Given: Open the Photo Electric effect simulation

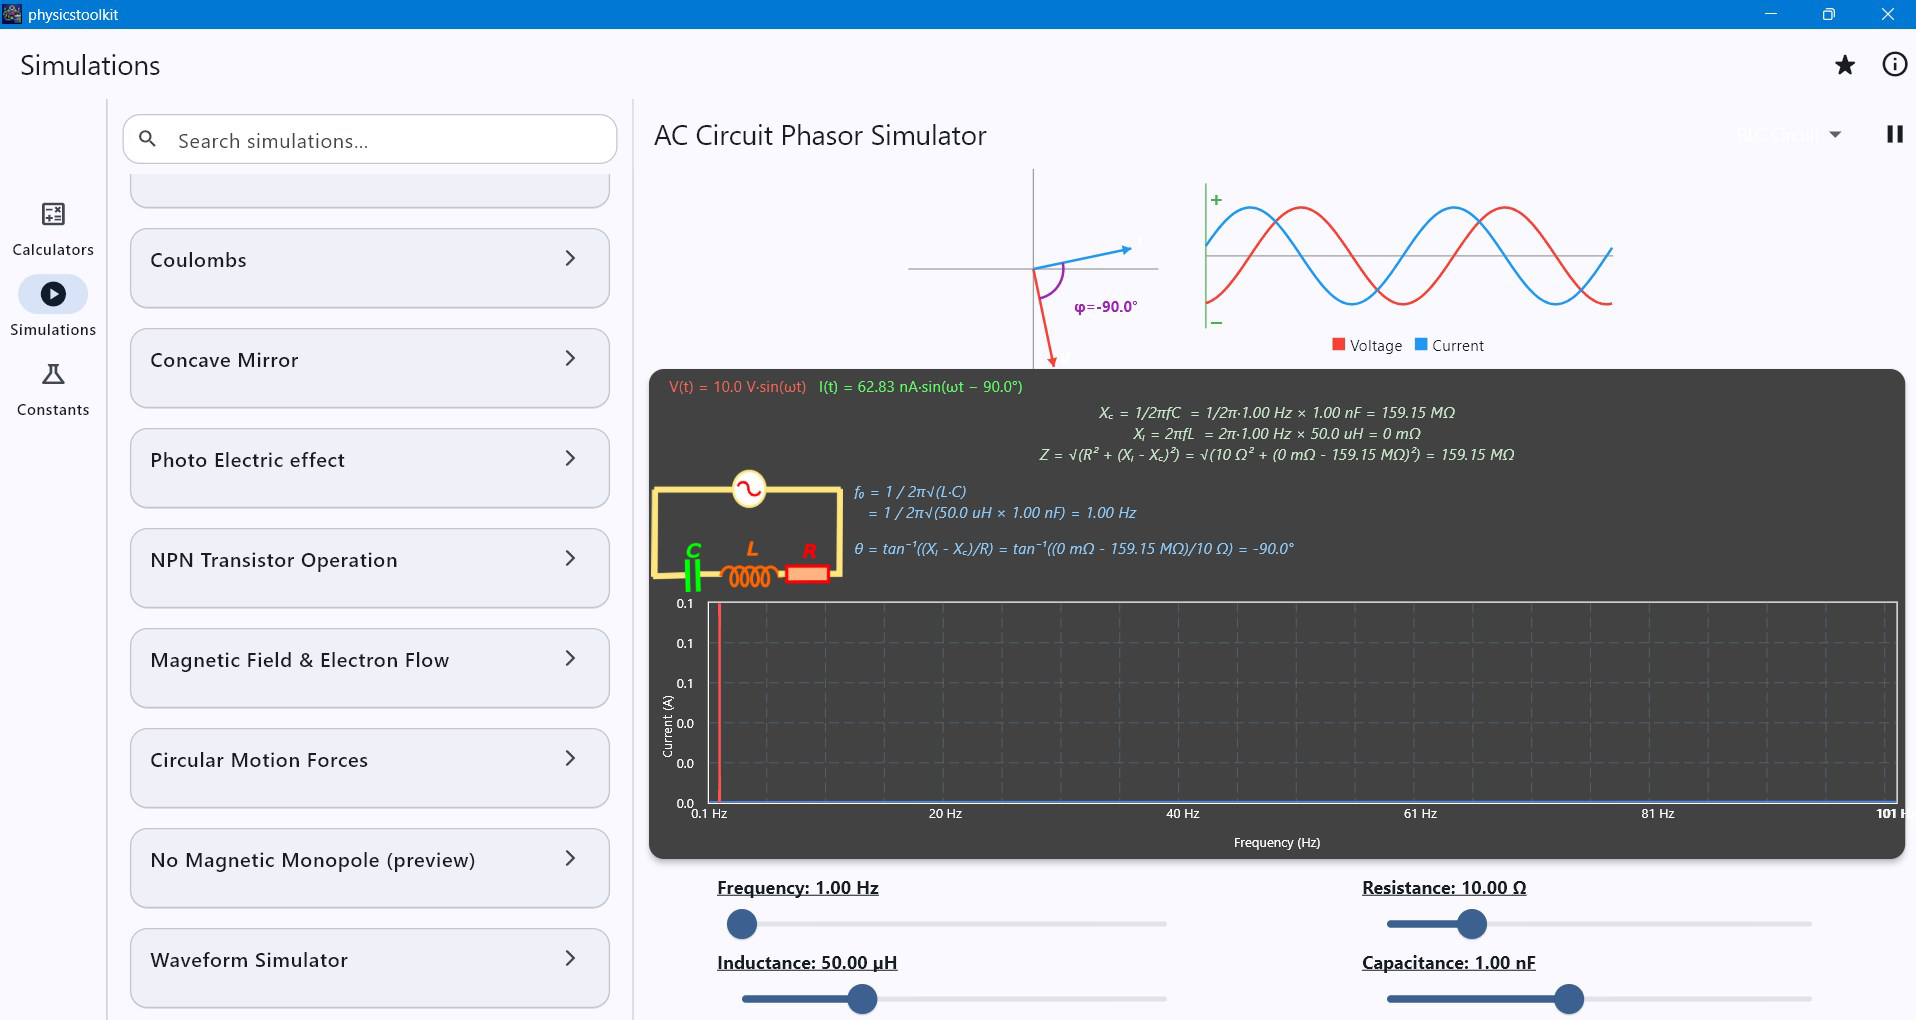Looking at the screenshot, I should point(370,468).
